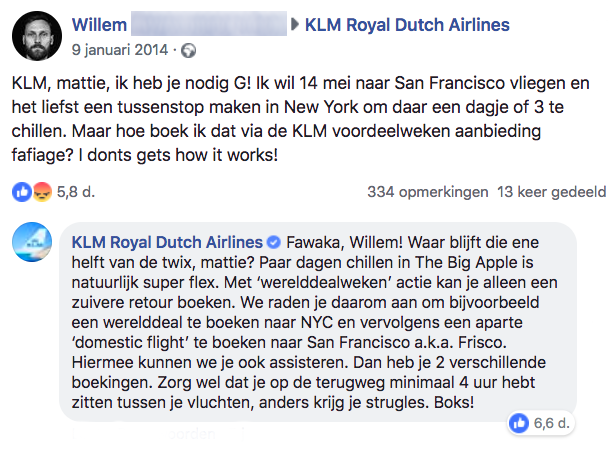Show who reacted via the 5,8 d. count

pyautogui.click(x=76, y=191)
